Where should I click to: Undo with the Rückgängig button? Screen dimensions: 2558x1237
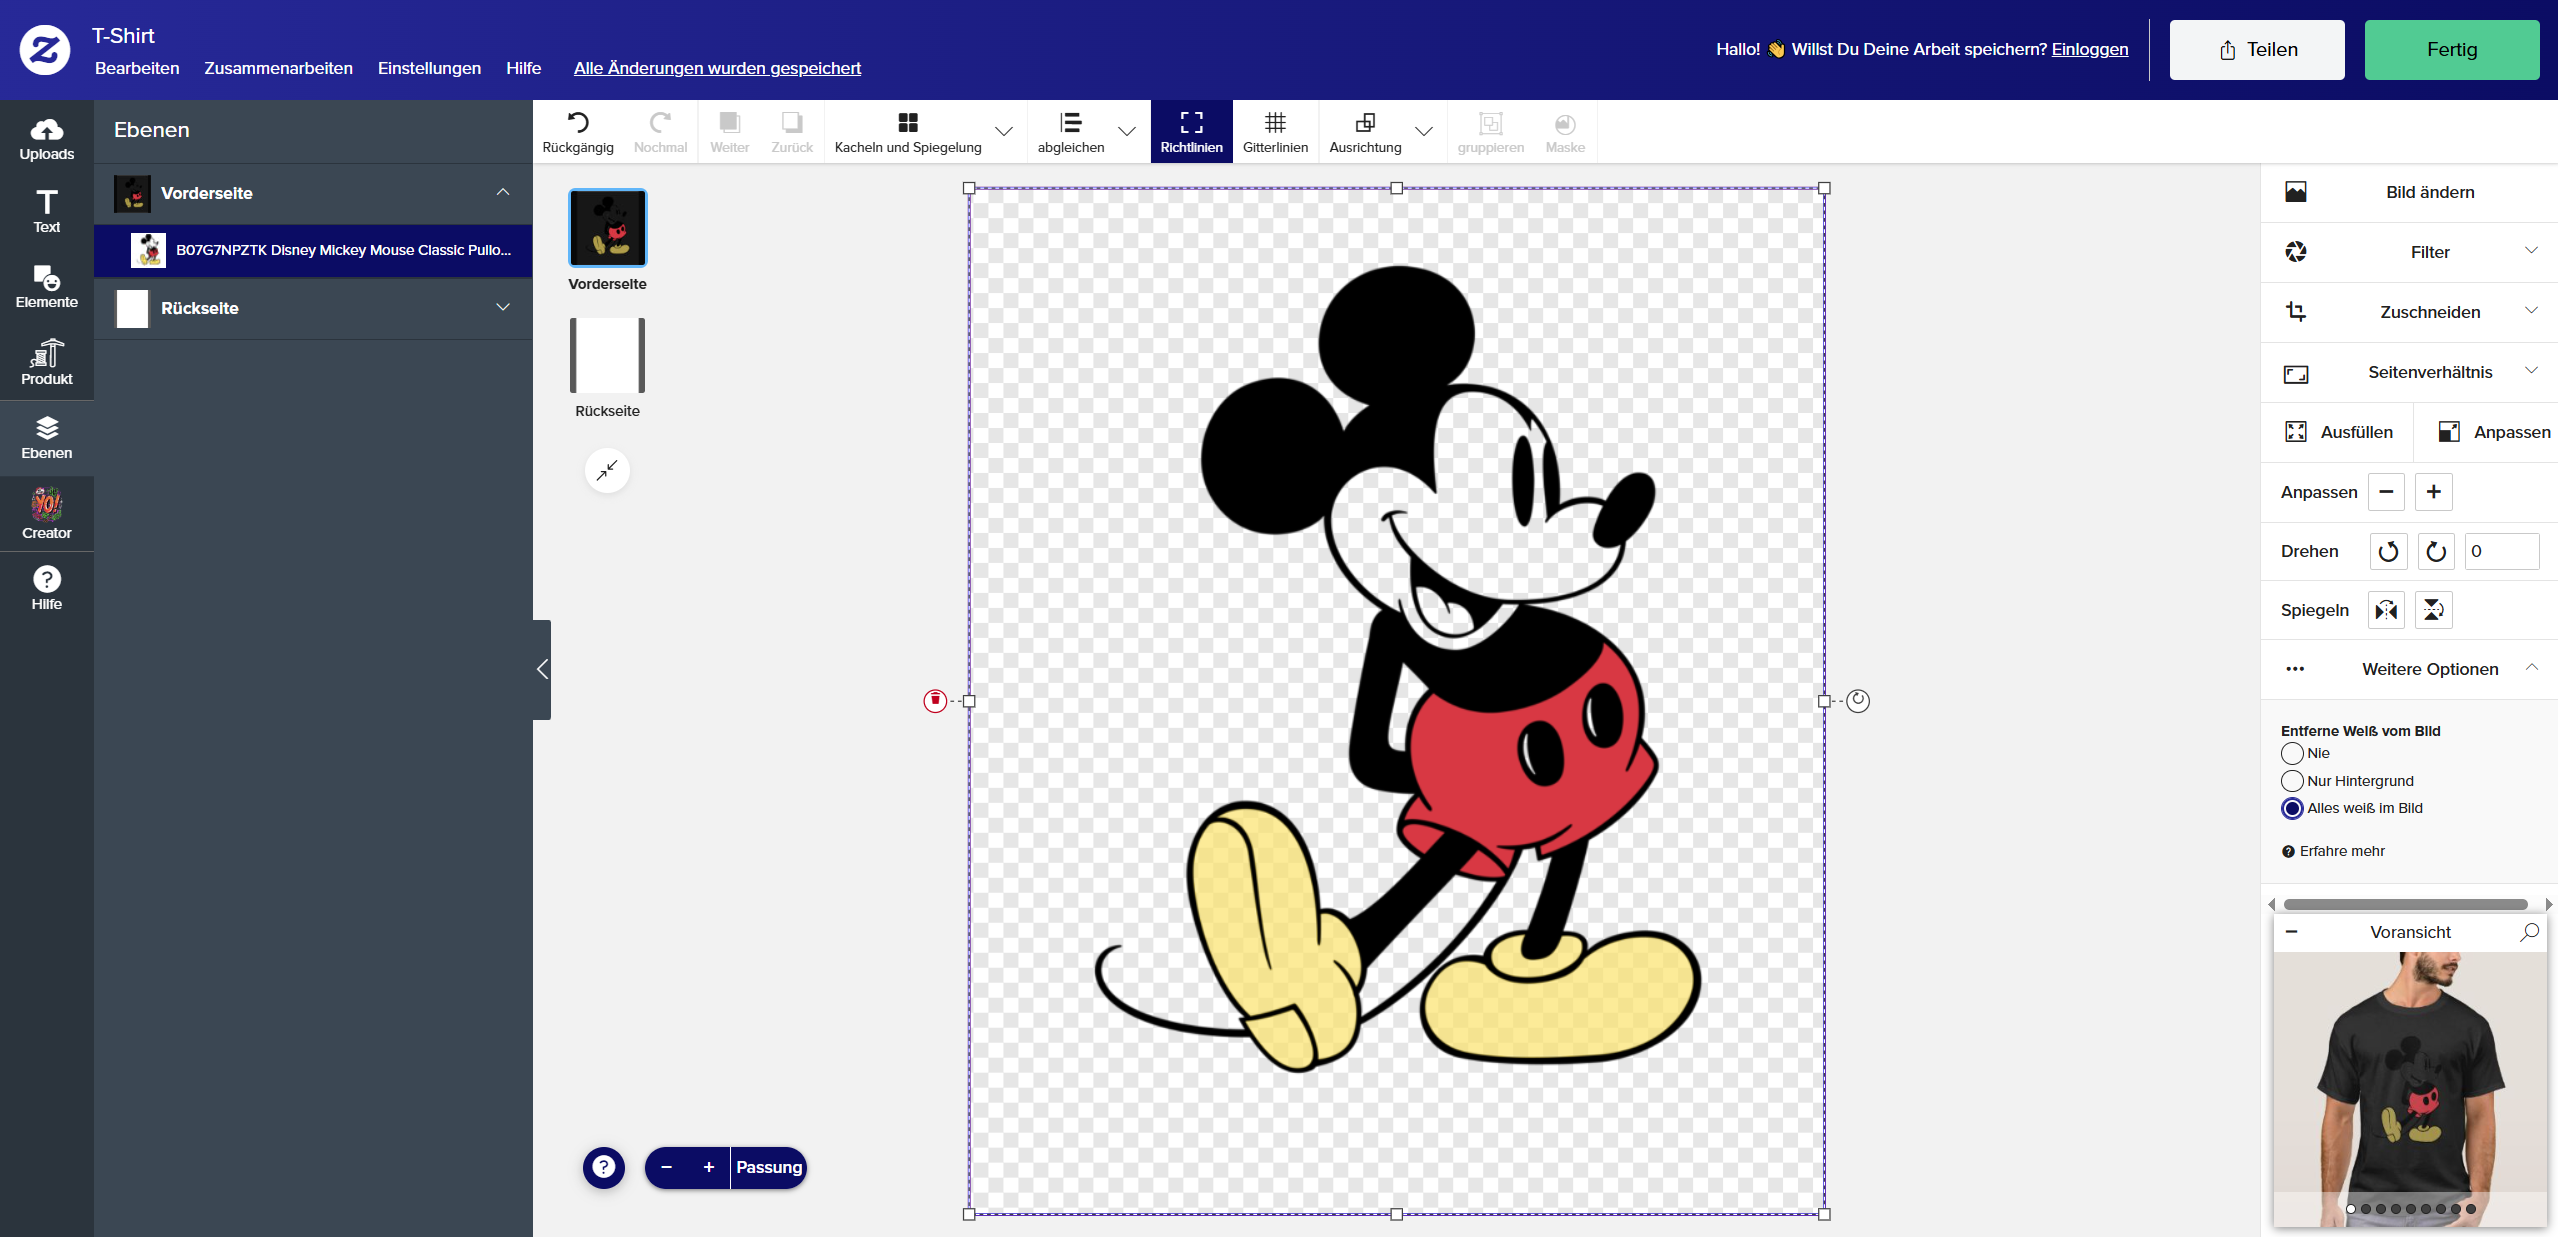(578, 132)
